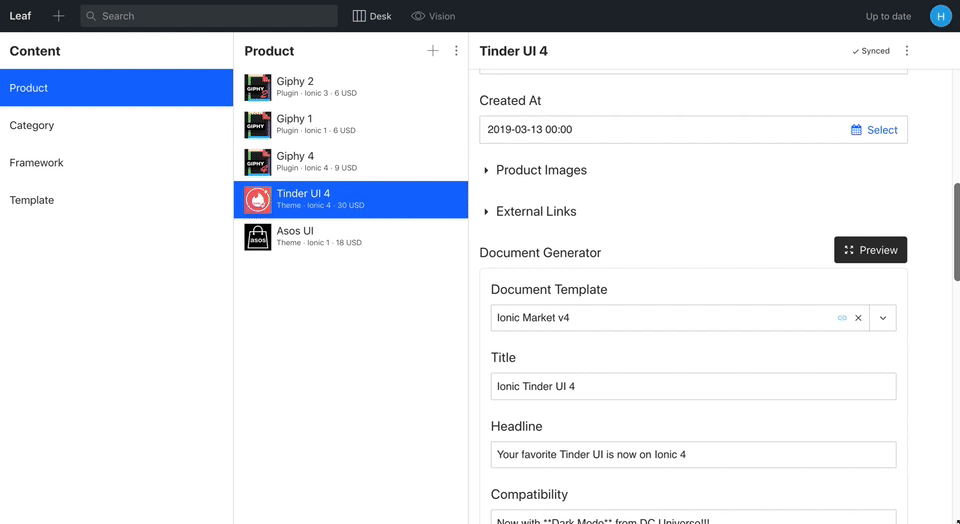Click Asos UI thumbnail image

click(x=258, y=237)
